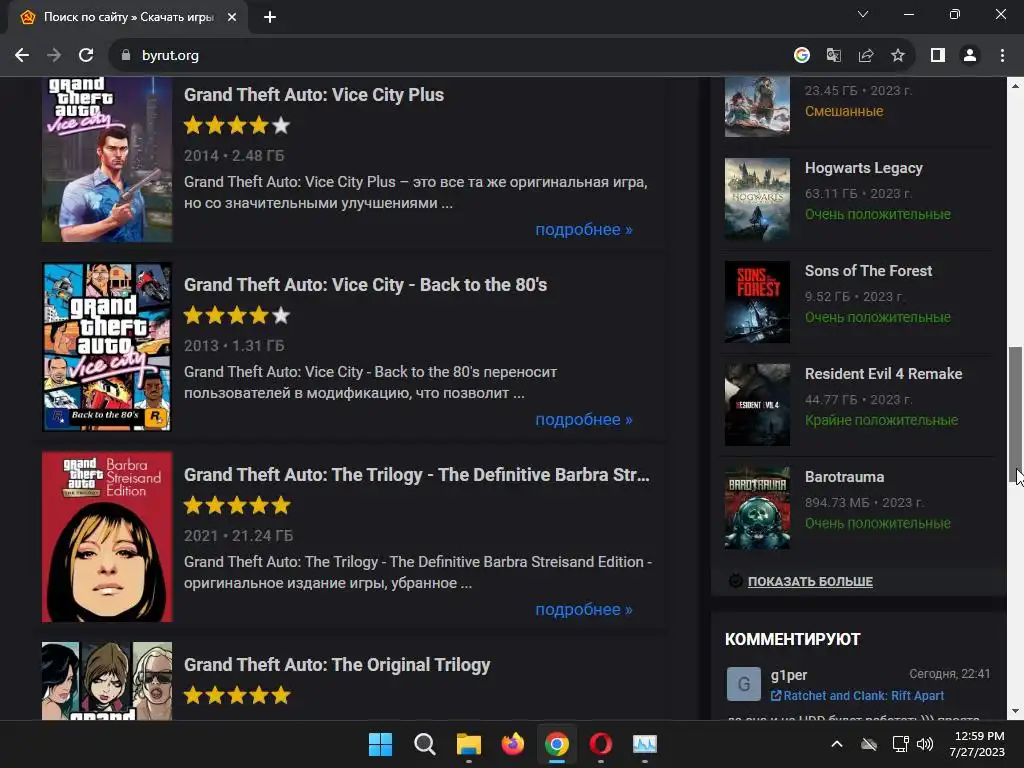Switch to the Поиск по сайту tab
The image size is (1024, 768).
129,17
